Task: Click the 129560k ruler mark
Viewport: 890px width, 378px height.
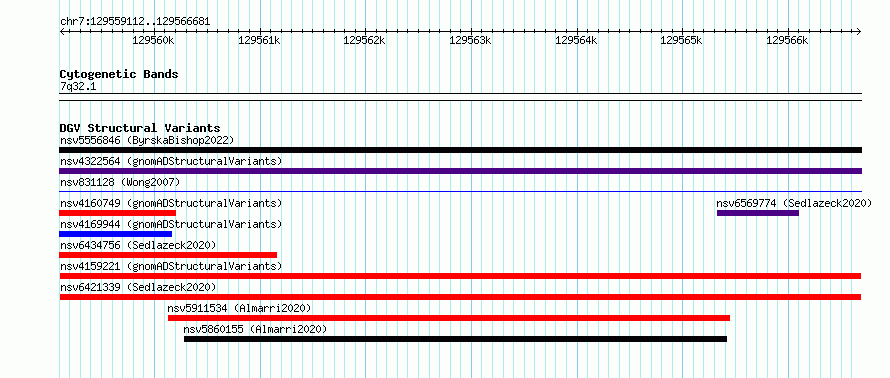Action: pyautogui.click(x=153, y=40)
